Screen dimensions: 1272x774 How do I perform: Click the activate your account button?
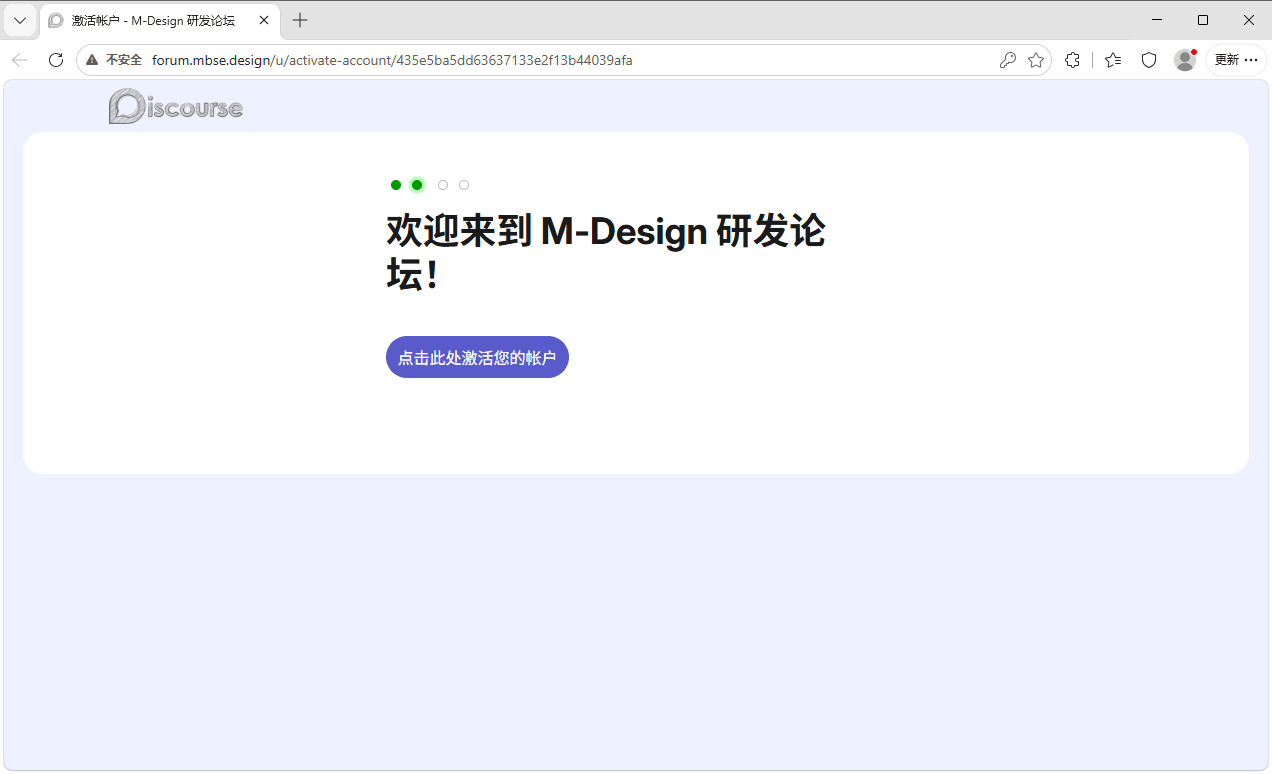477,357
